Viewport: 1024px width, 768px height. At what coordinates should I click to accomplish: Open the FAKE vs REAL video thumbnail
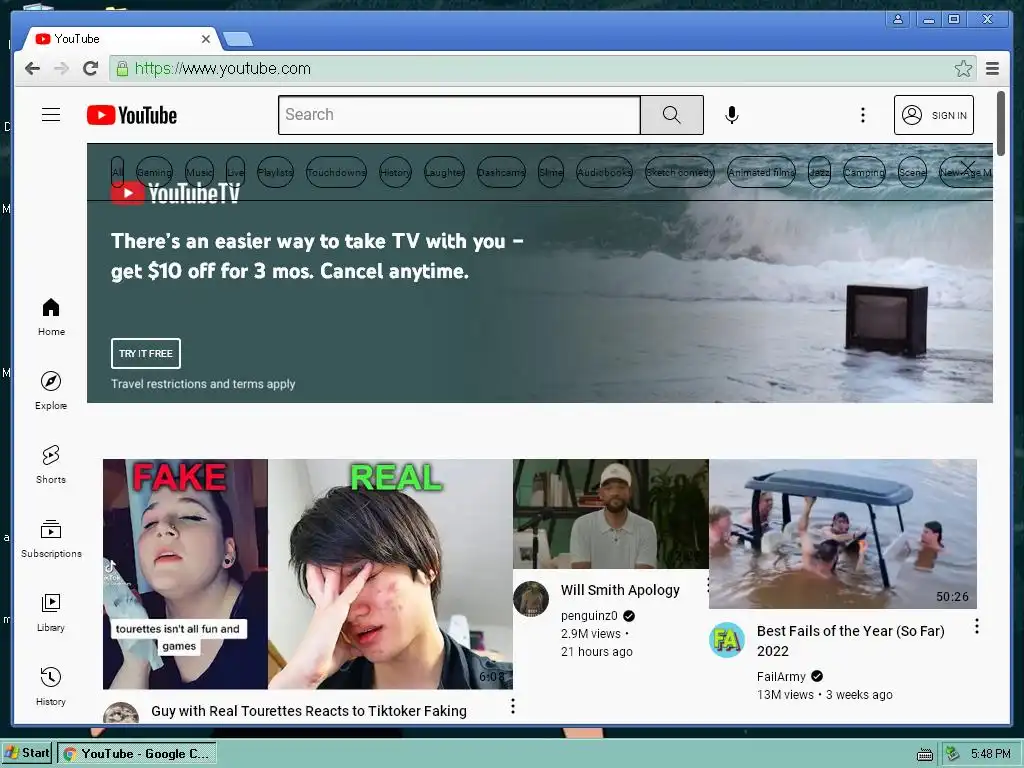[x=308, y=574]
